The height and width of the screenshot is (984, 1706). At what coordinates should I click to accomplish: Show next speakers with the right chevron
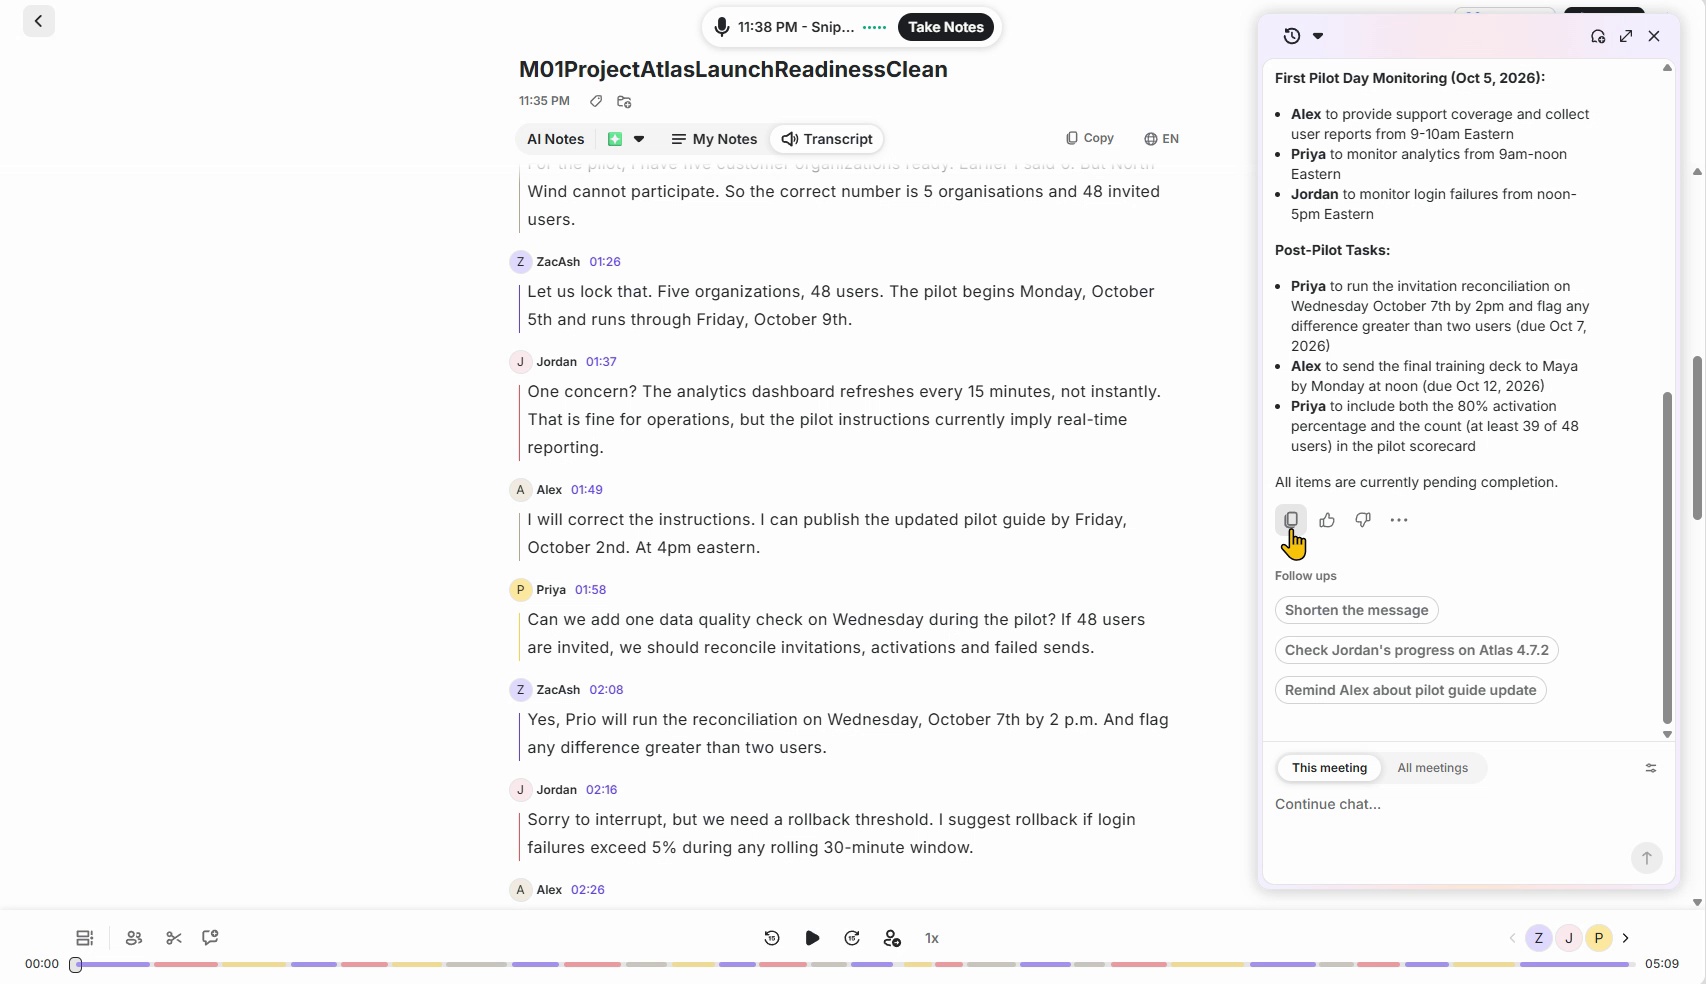point(1626,938)
